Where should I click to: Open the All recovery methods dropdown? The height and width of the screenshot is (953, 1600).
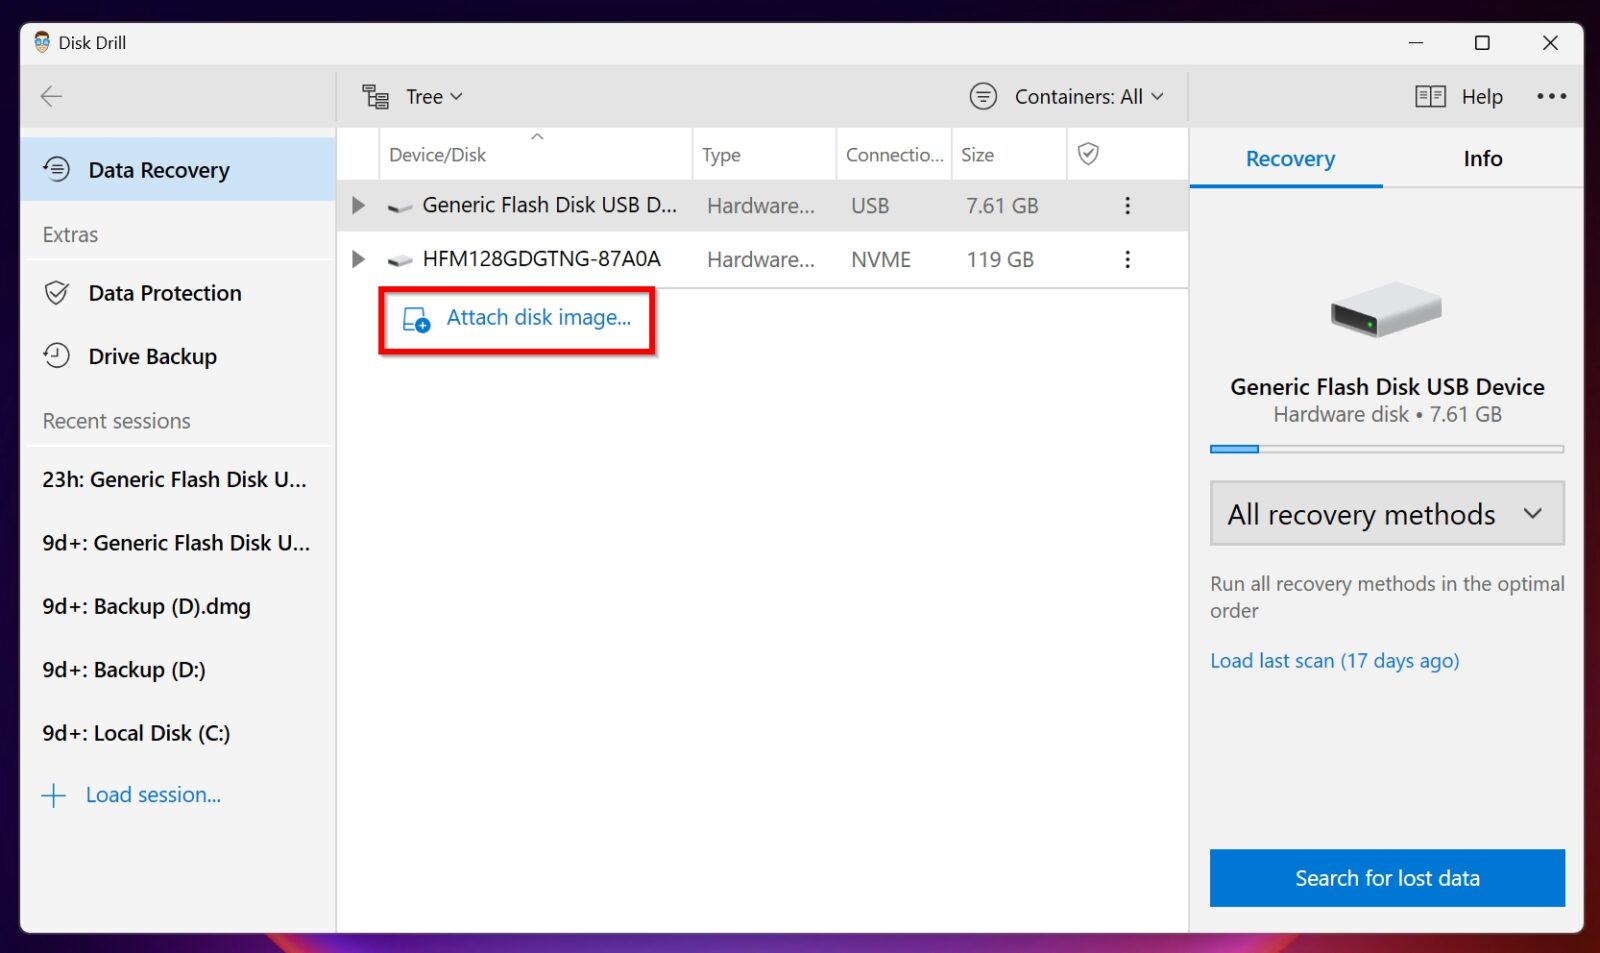1386,513
